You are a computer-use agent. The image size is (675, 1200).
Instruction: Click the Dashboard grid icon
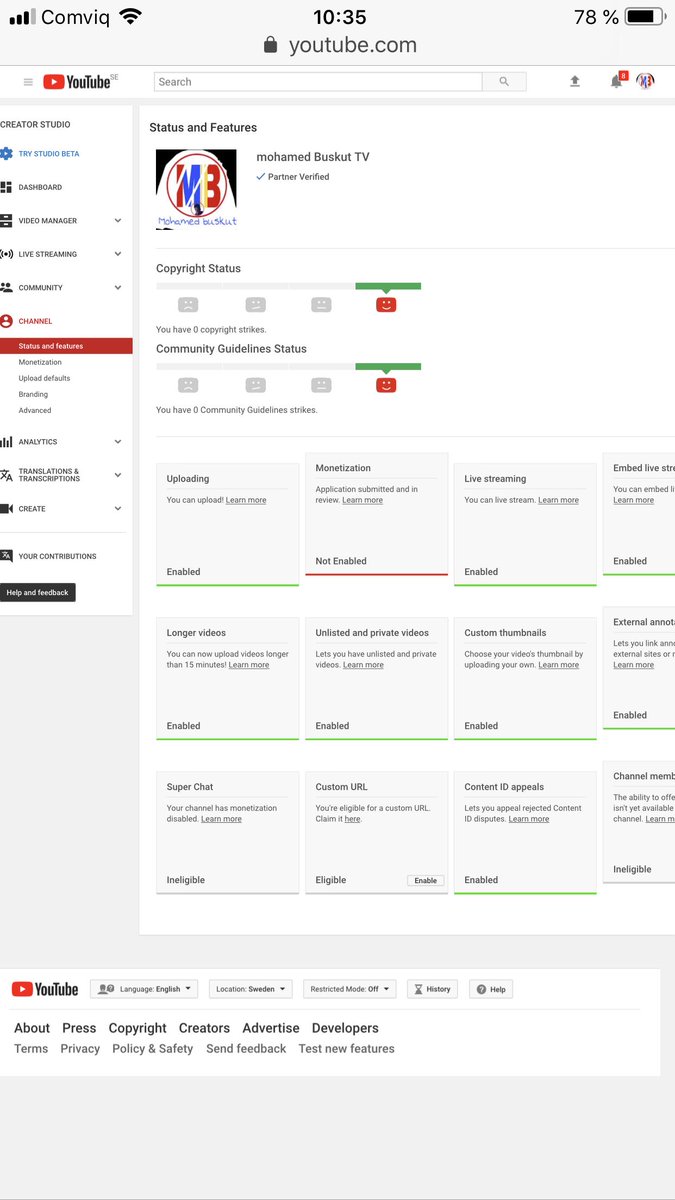pos(6,187)
